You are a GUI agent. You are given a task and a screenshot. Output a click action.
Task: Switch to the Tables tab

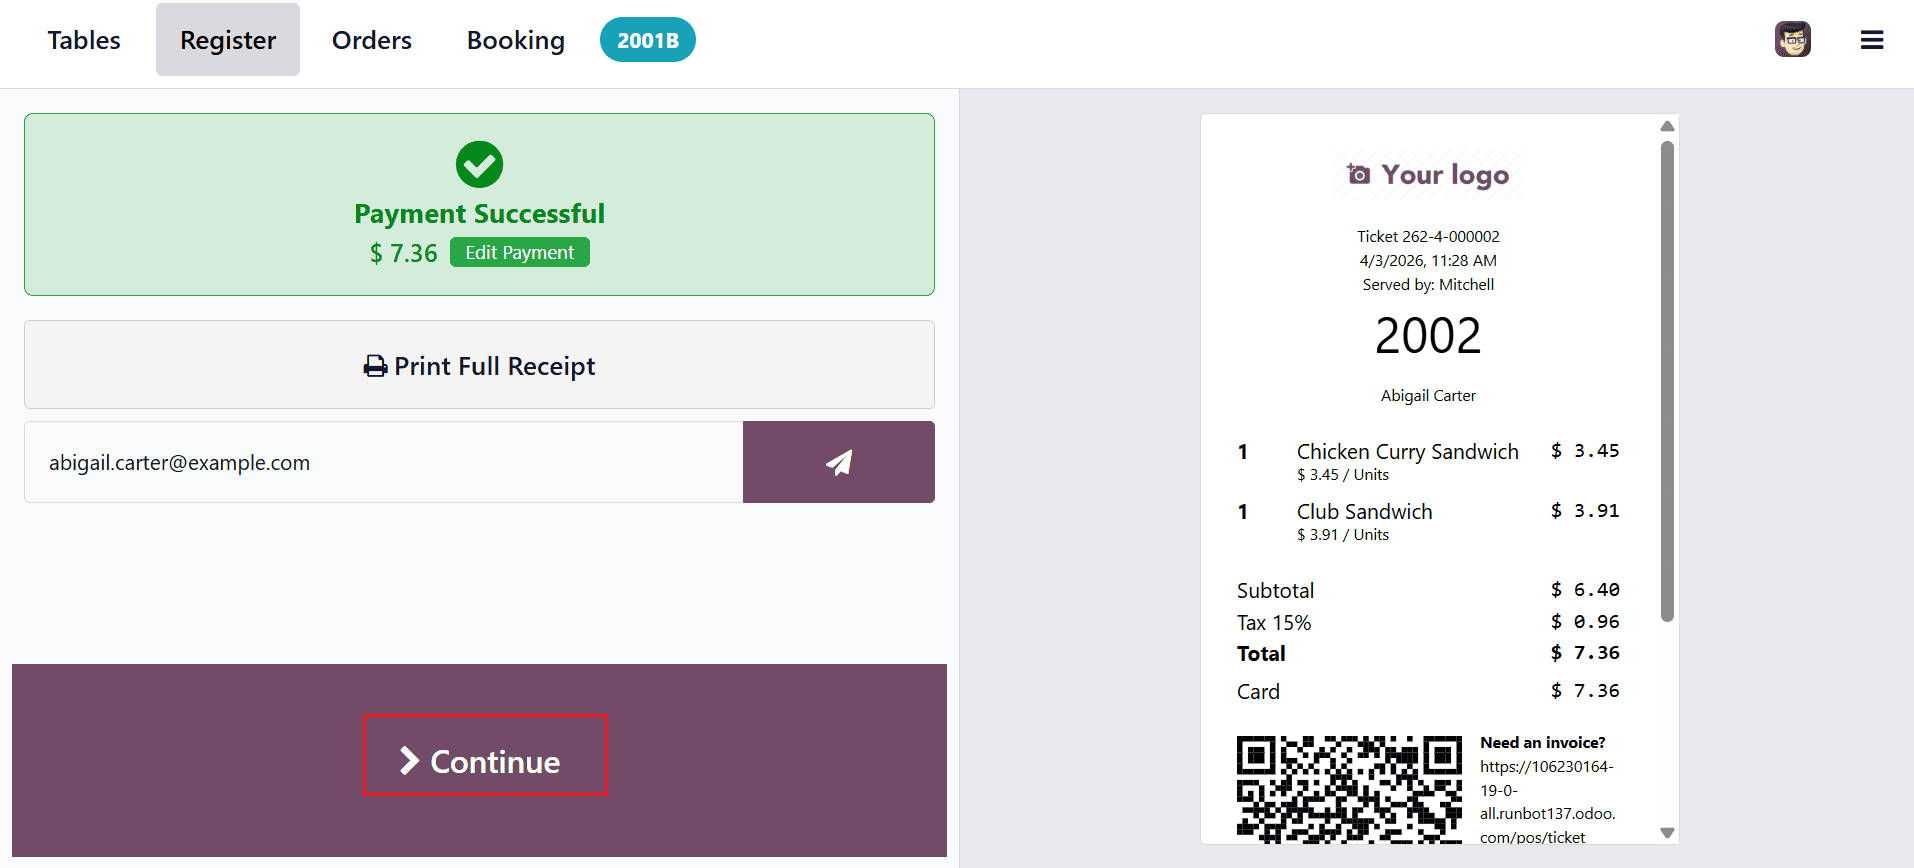coord(83,39)
